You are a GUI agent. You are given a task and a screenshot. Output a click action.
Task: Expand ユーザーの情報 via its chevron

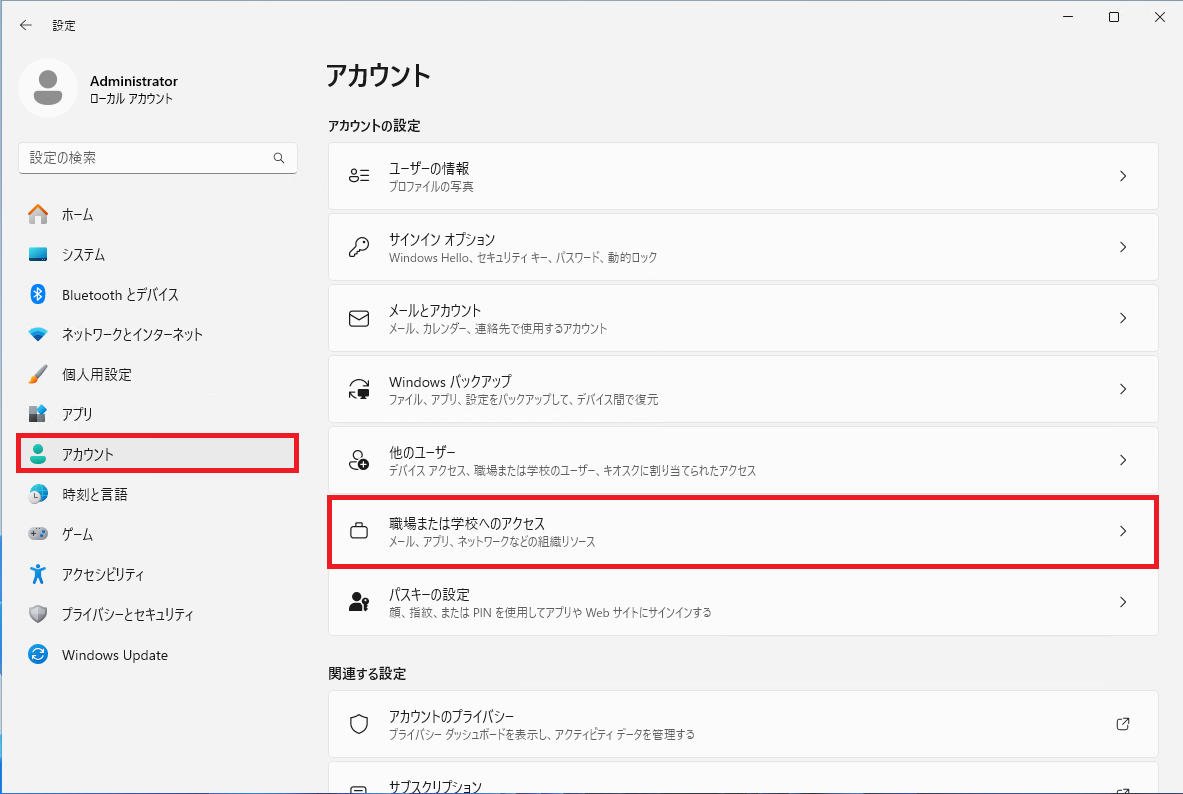point(1123,176)
